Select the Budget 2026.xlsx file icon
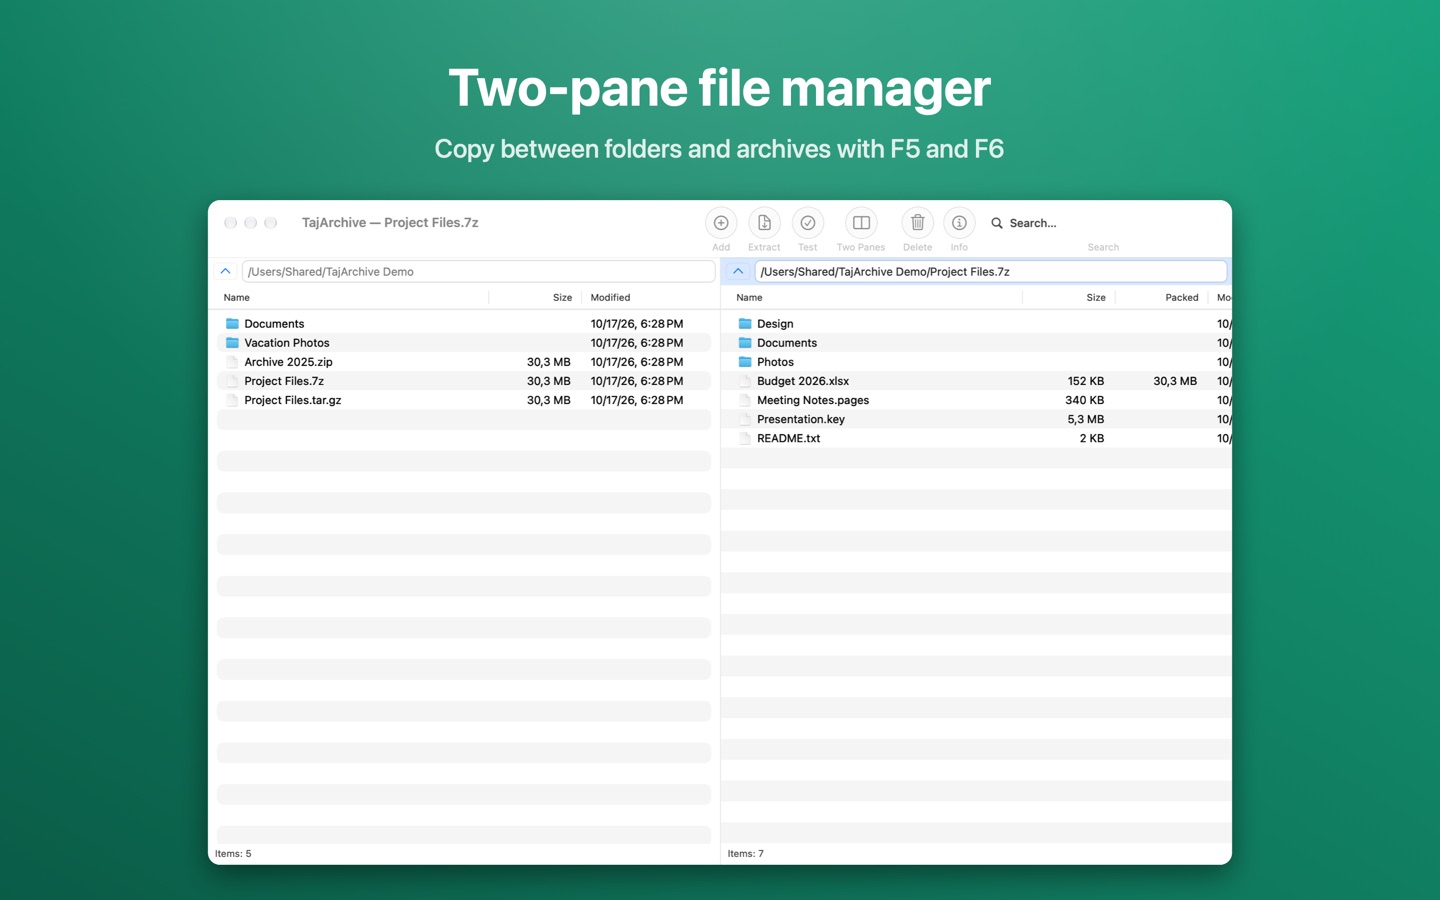Viewport: 1440px width, 900px height. [x=745, y=381]
